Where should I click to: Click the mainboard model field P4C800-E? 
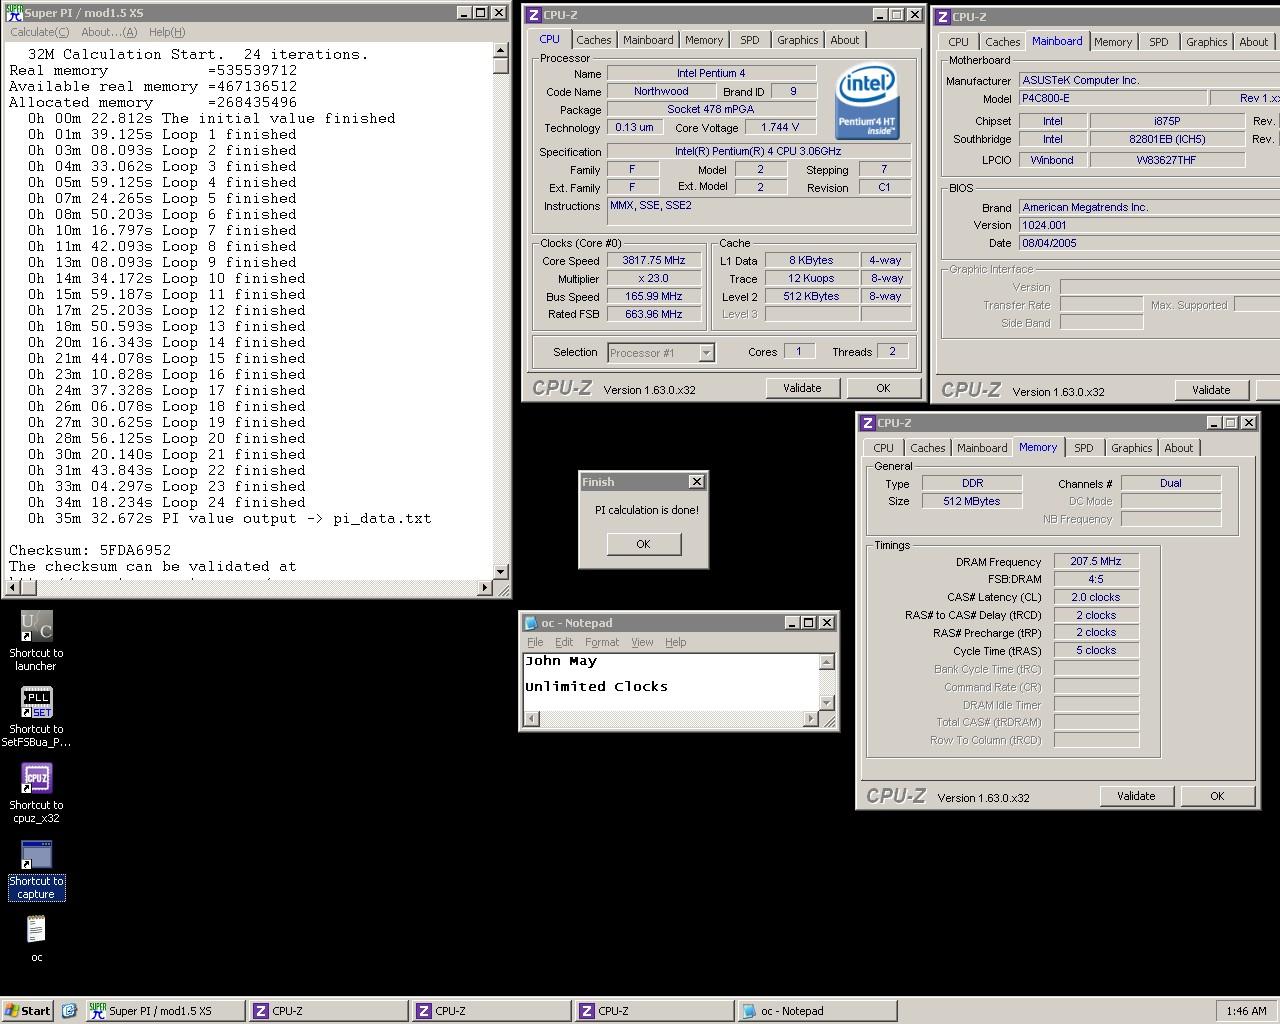[x=1112, y=98]
